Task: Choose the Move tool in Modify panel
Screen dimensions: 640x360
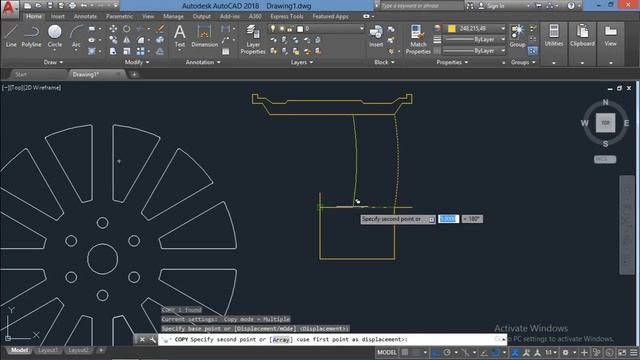Action: [x=113, y=29]
